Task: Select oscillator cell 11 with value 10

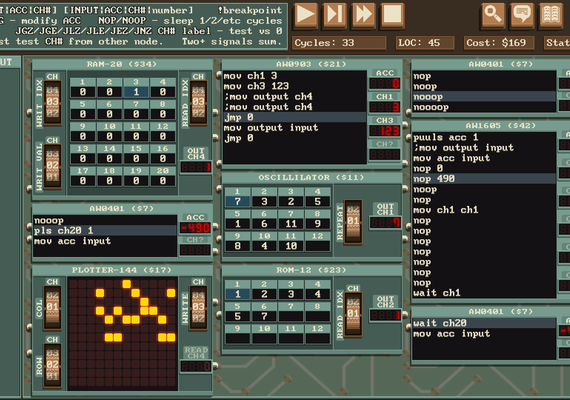Action: (291, 246)
